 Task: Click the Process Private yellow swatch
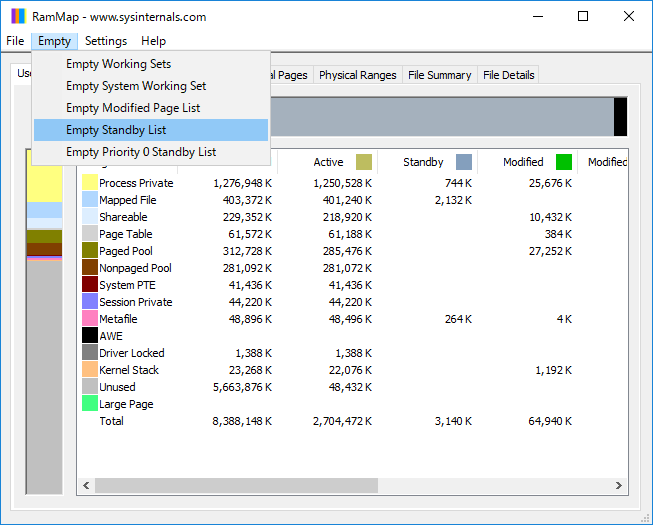(90, 183)
